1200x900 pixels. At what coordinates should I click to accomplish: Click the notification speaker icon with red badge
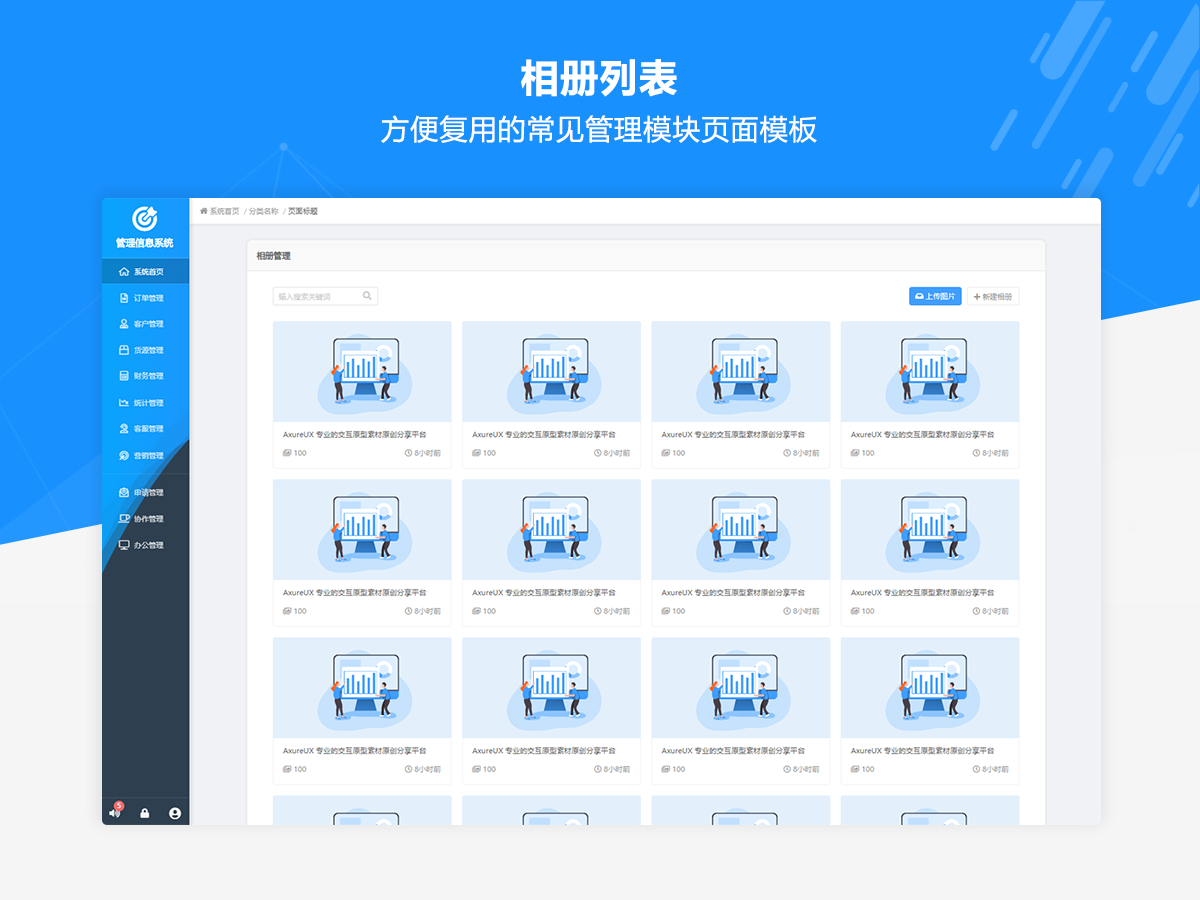[115, 813]
